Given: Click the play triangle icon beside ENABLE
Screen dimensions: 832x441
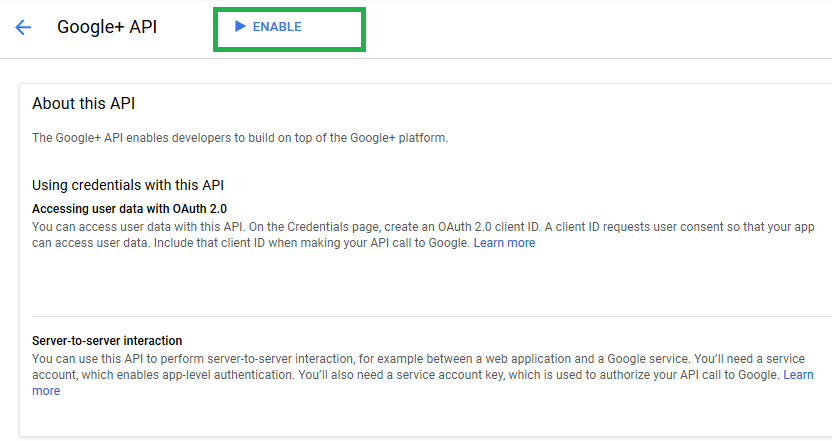Looking at the screenshot, I should 240,27.
